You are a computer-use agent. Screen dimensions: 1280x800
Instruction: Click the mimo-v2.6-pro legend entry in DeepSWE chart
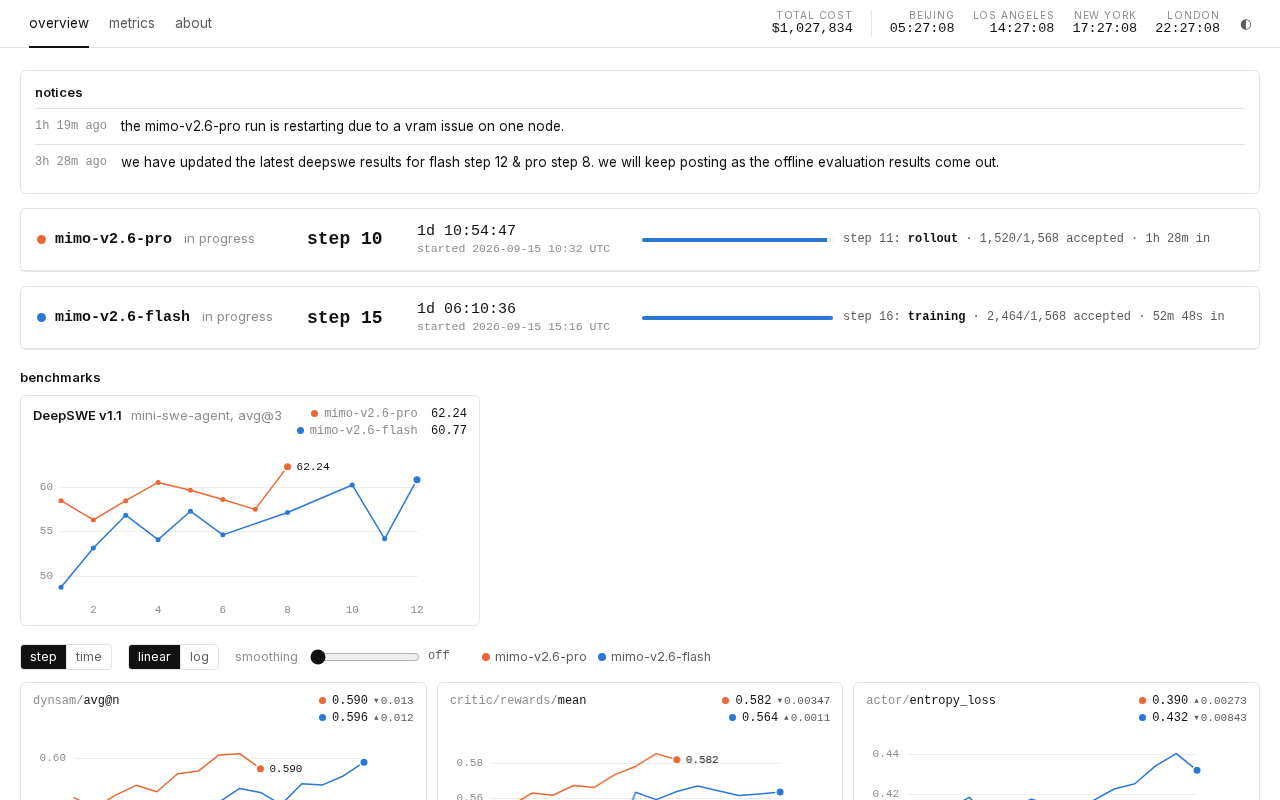pos(364,414)
